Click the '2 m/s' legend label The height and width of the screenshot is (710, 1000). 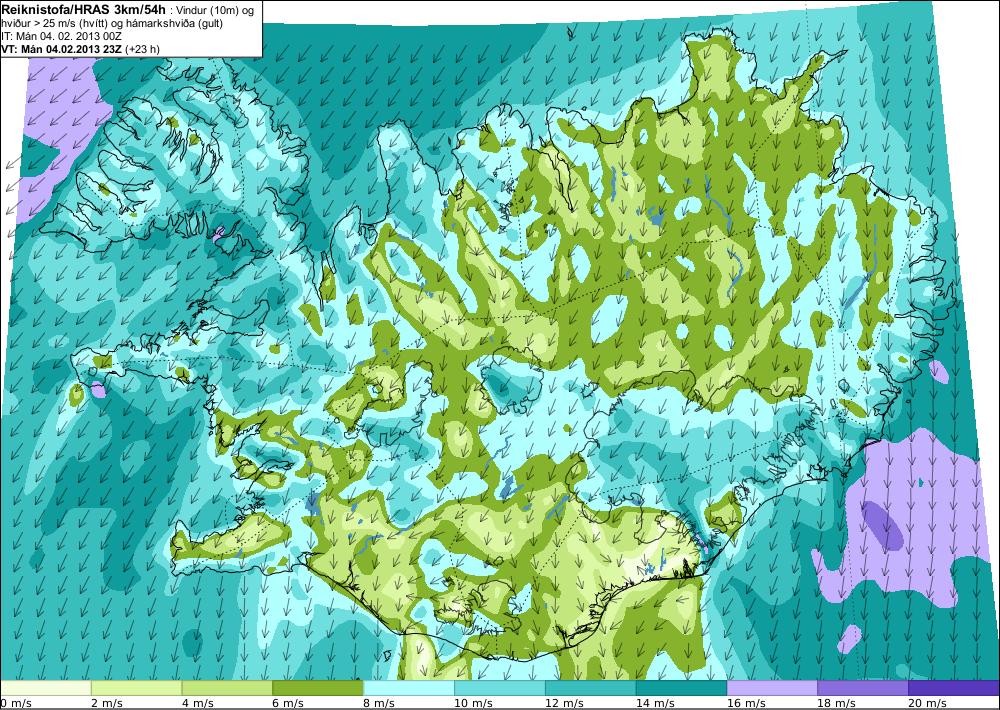107,703
